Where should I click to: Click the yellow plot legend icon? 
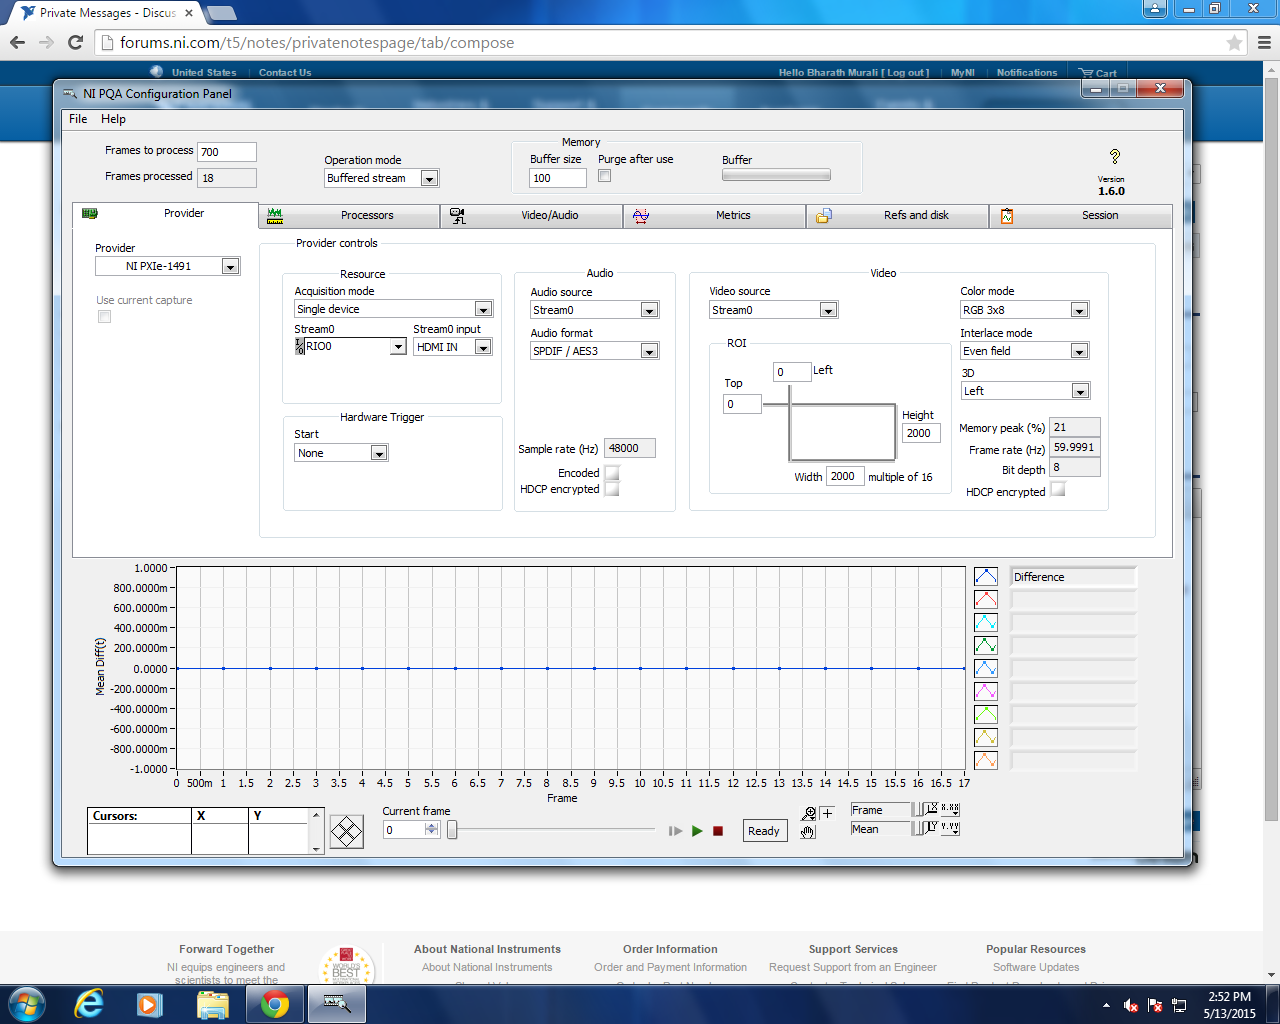[x=985, y=737]
